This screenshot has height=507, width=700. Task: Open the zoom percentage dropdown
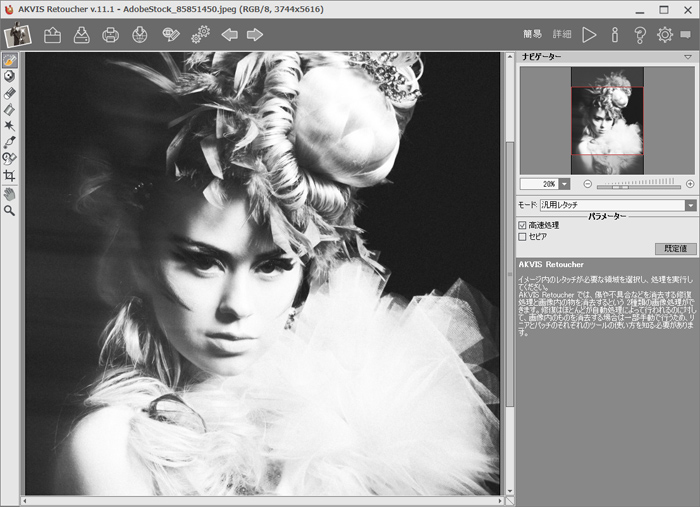(565, 184)
